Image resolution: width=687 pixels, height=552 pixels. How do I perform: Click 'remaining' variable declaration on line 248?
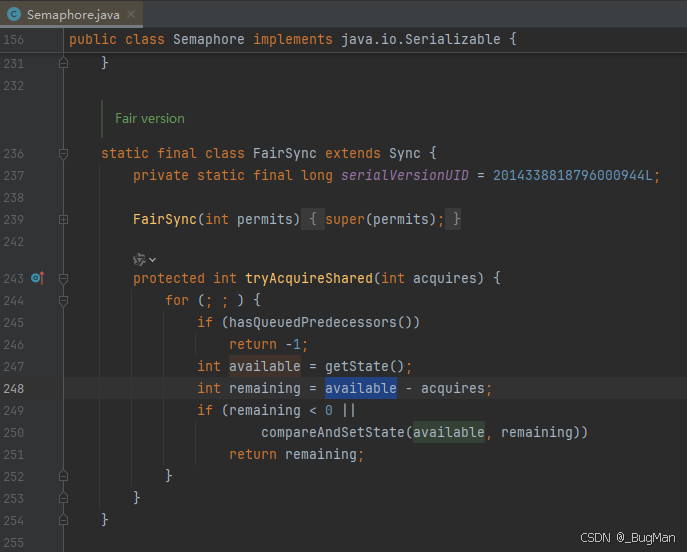[265, 388]
